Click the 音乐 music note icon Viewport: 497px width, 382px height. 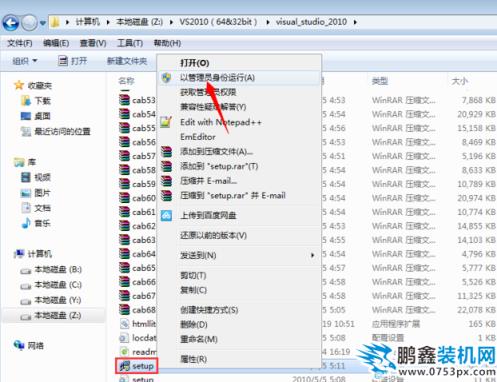[26, 223]
